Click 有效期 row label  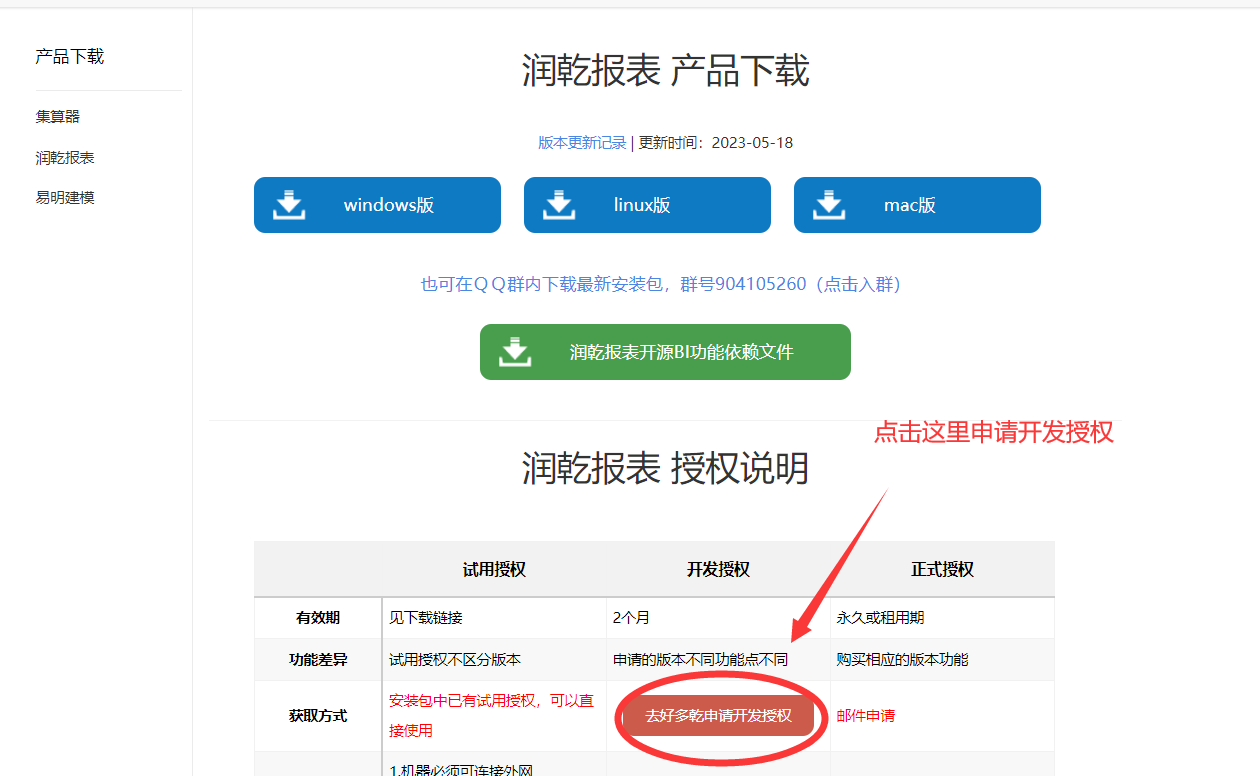pyautogui.click(x=318, y=618)
